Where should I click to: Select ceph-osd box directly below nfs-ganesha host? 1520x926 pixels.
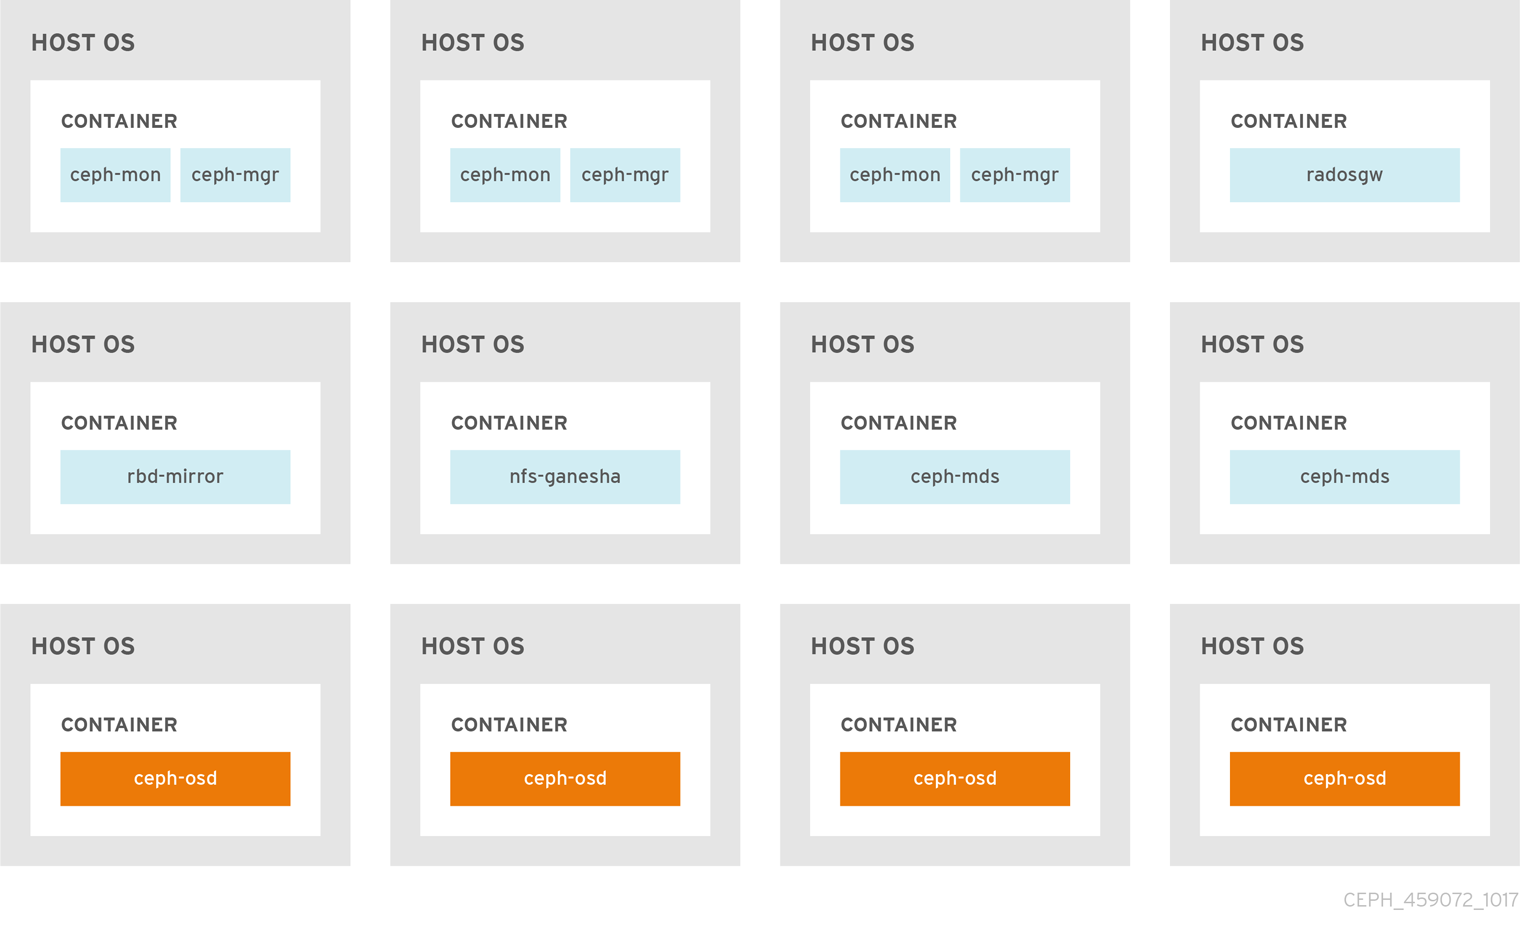tap(565, 779)
